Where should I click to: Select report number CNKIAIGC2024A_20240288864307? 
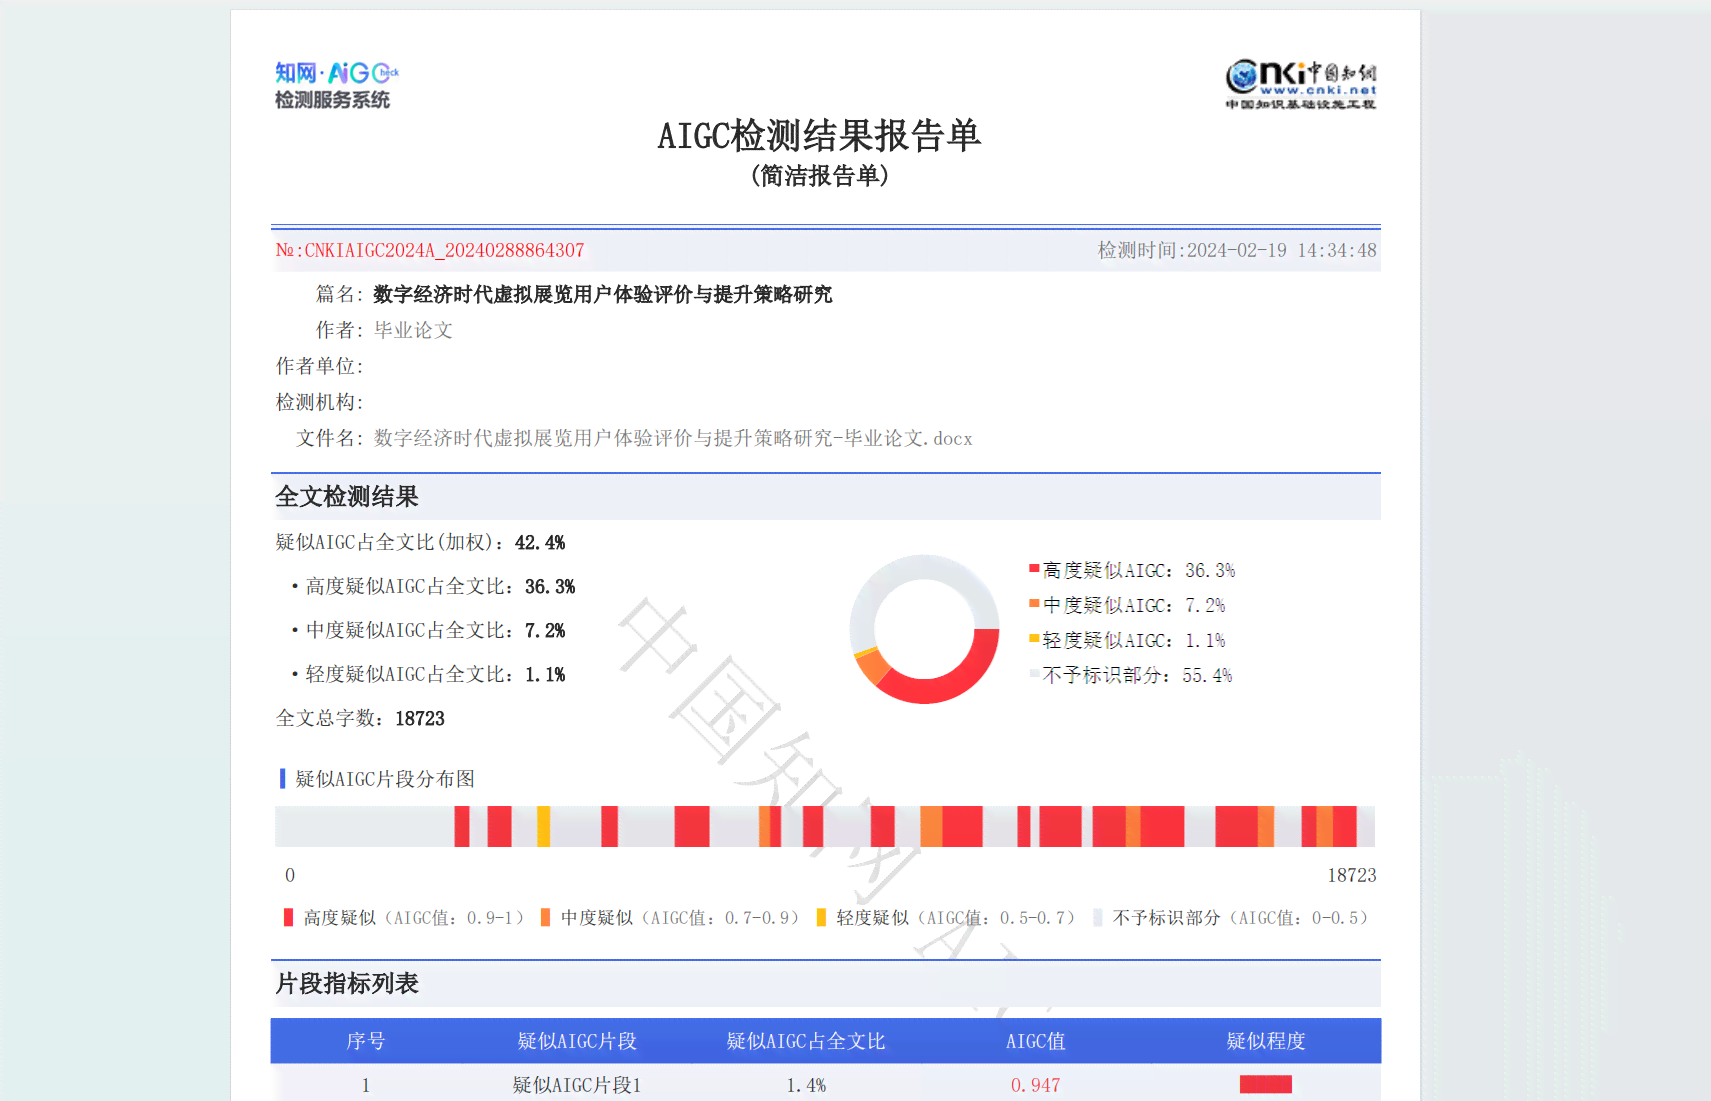coord(444,250)
